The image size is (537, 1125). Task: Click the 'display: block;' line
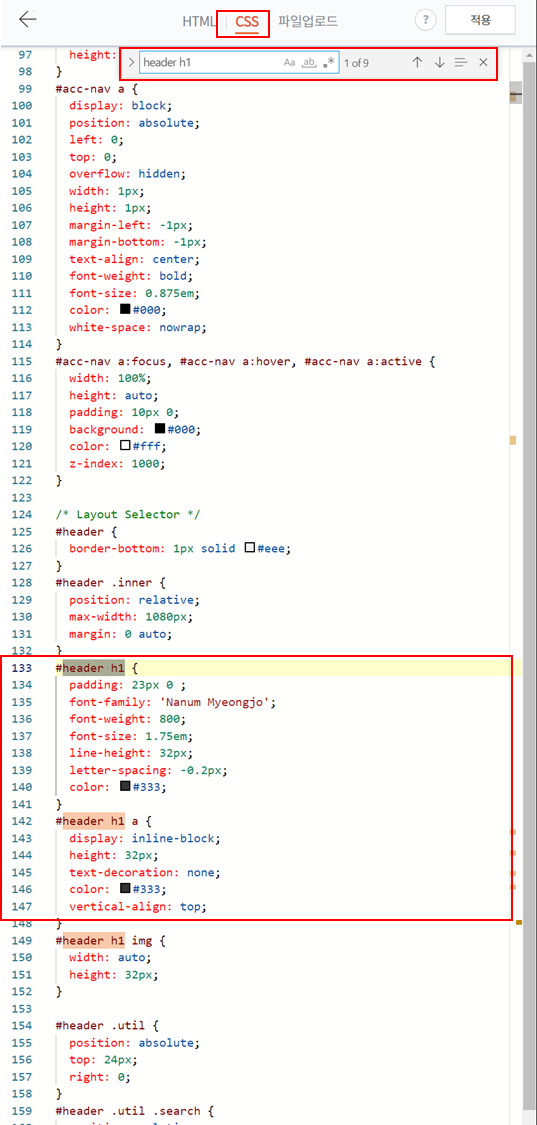(121, 105)
